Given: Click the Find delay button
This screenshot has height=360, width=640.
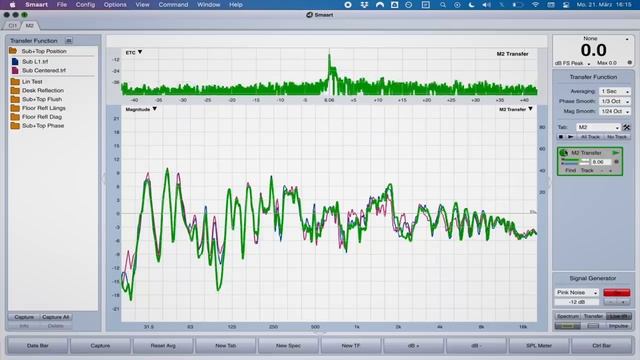Looking at the screenshot, I should pos(571,170).
